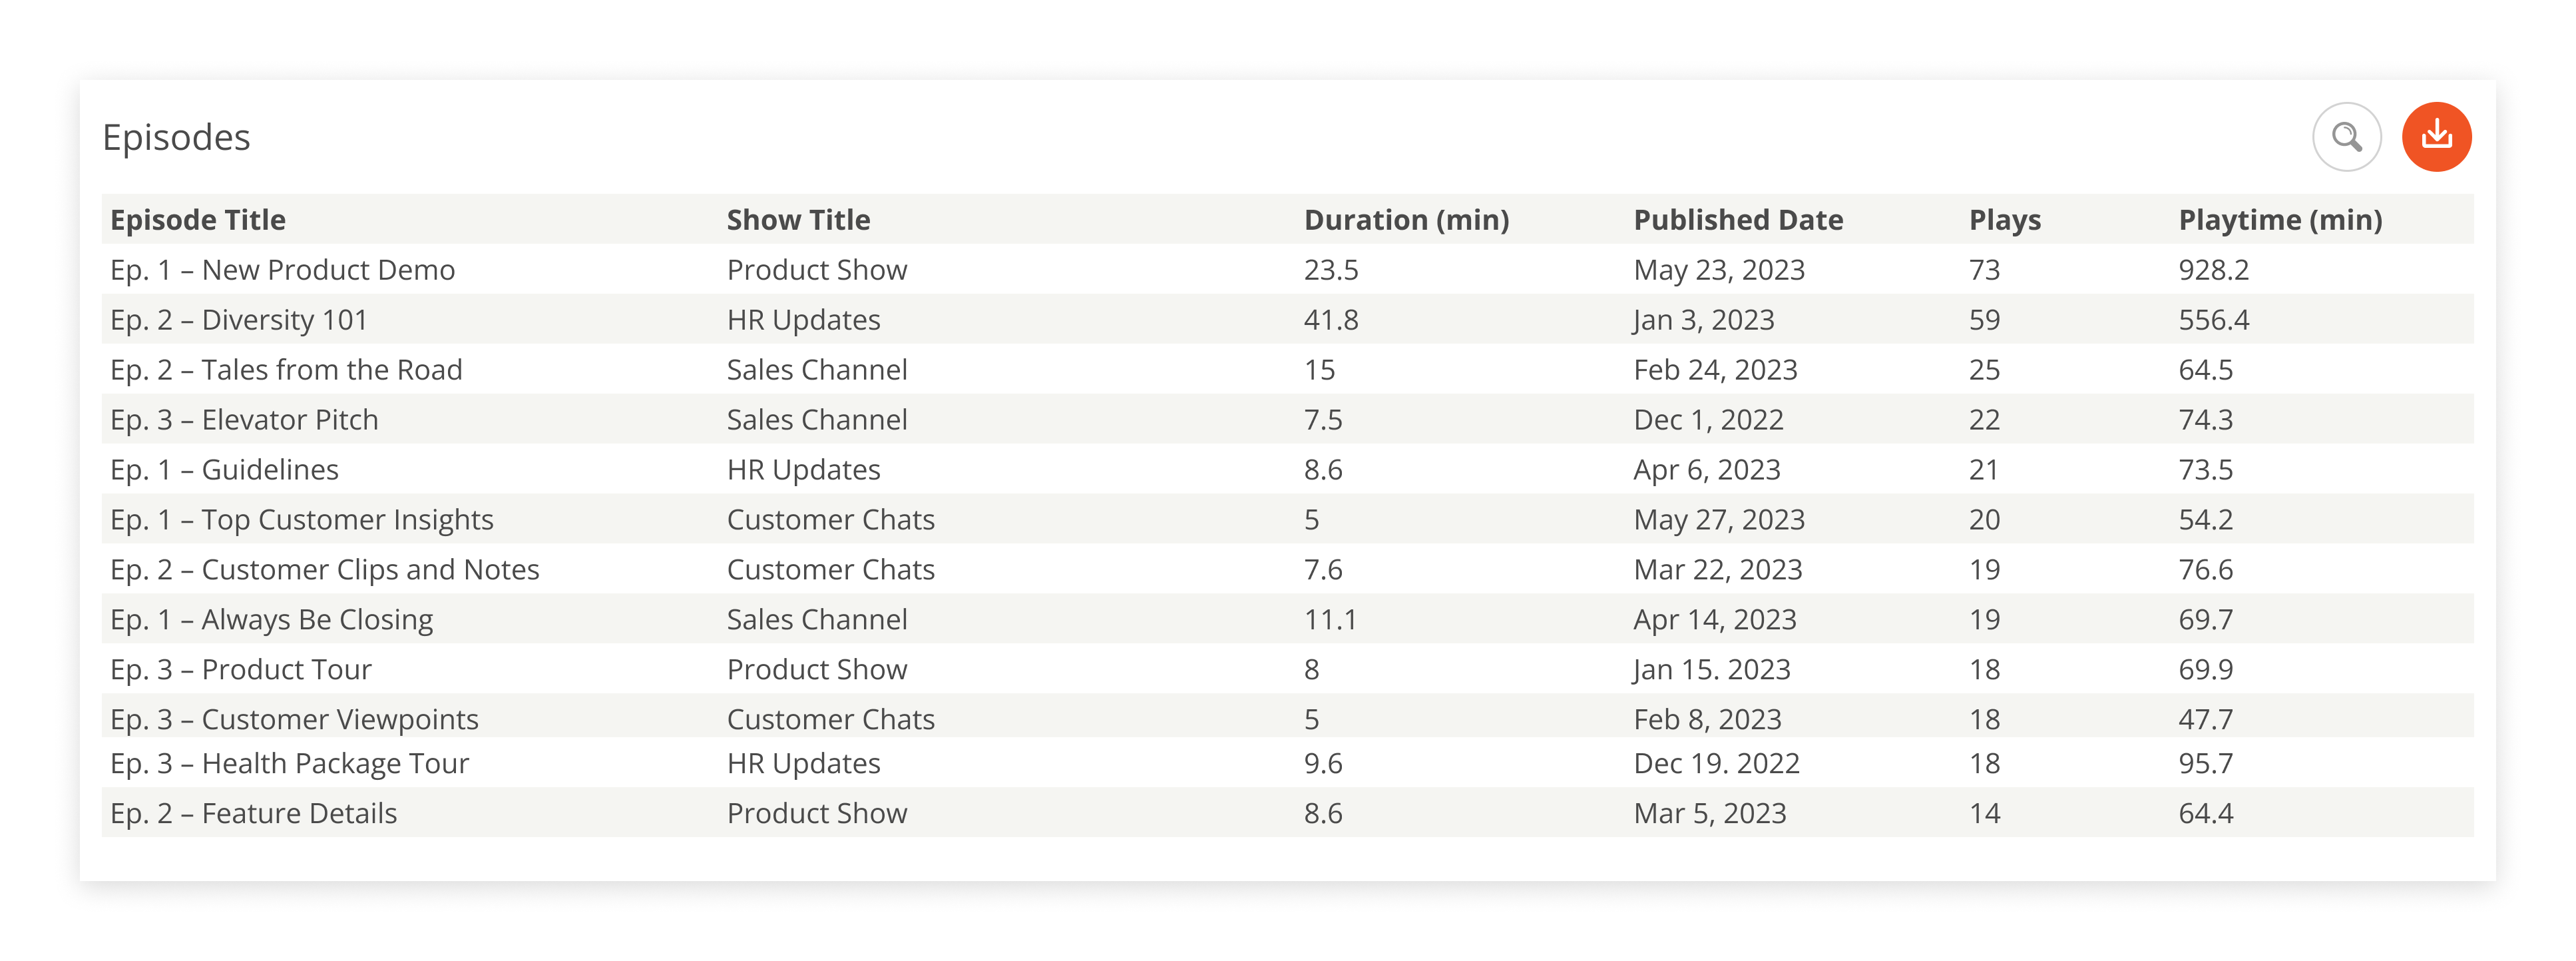Sort by Plays column header
Screen dimensions: 2576x961
[2004, 220]
